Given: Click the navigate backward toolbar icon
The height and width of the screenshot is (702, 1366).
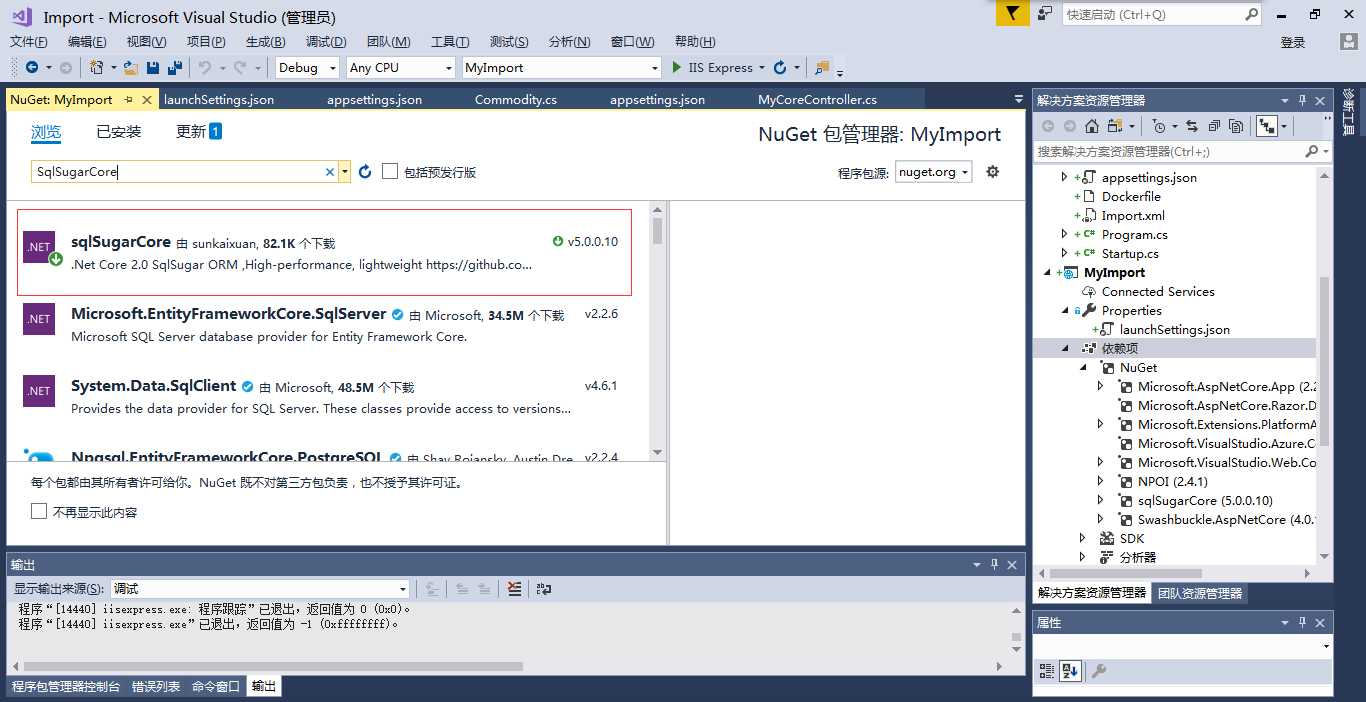Looking at the screenshot, I should point(32,68).
